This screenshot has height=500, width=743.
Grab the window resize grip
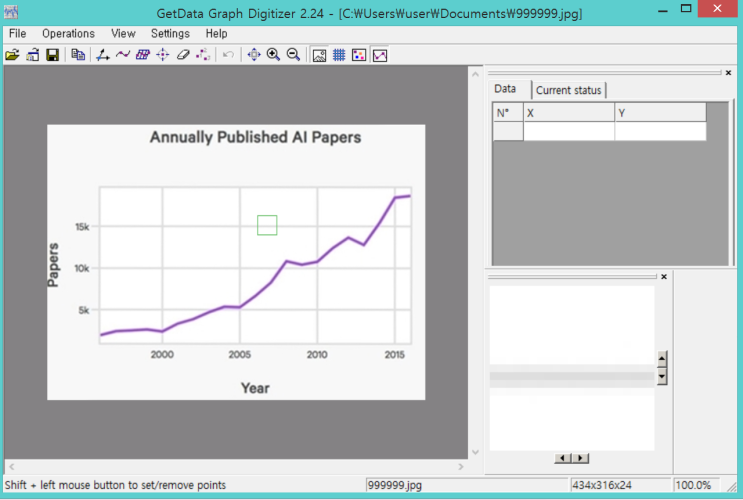click(733, 487)
